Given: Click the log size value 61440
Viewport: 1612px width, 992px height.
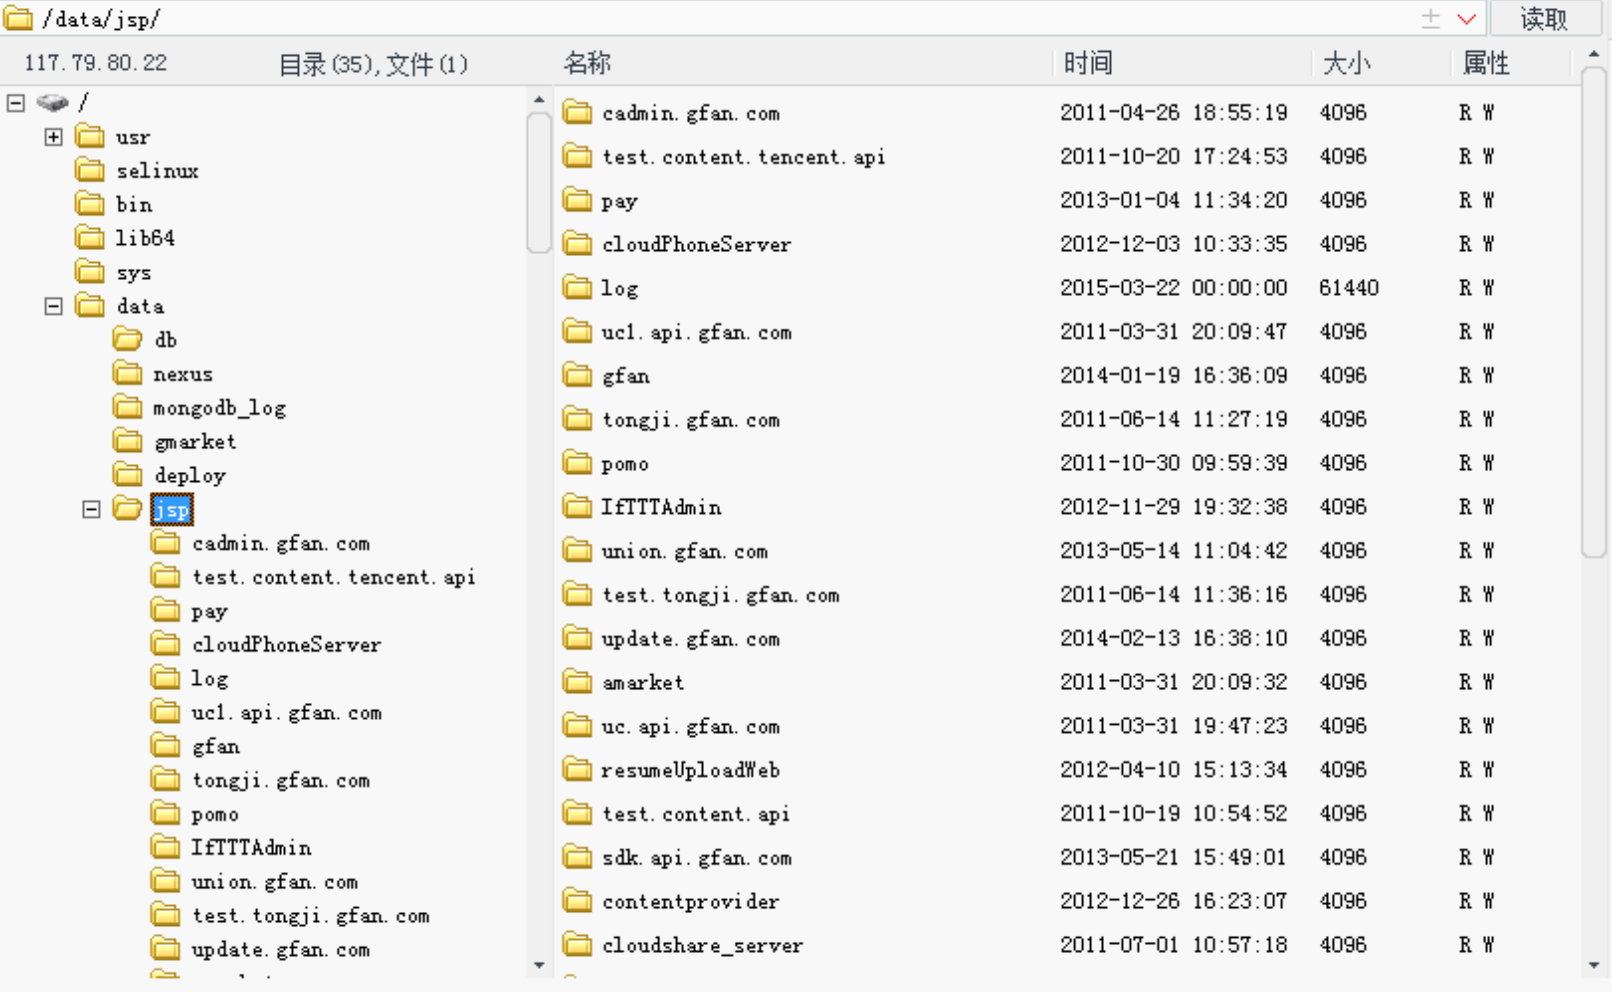Looking at the screenshot, I should pos(1349,288).
